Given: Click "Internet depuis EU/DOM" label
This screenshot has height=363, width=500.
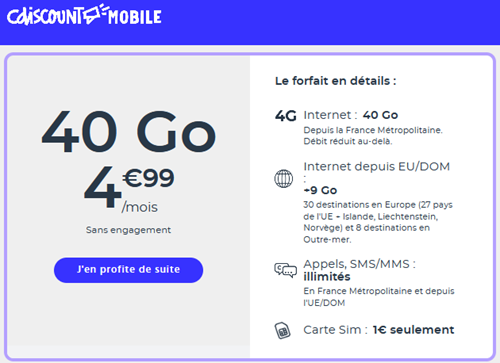Looking at the screenshot, I should coord(377,166).
